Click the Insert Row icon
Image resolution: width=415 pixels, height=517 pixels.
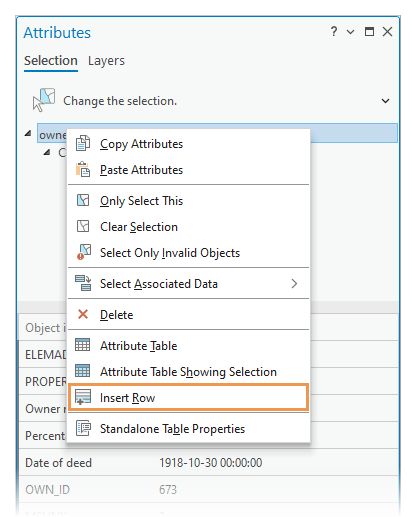click(x=82, y=397)
